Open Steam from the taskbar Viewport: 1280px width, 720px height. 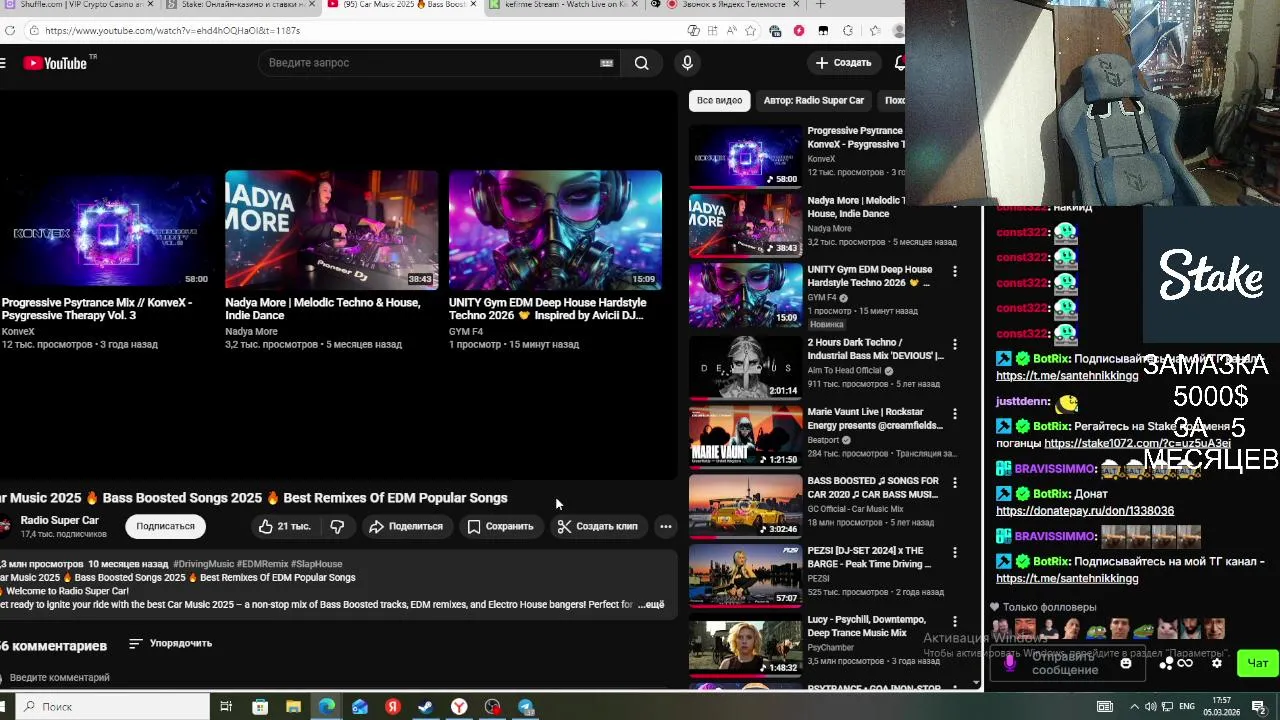[426, 707]
